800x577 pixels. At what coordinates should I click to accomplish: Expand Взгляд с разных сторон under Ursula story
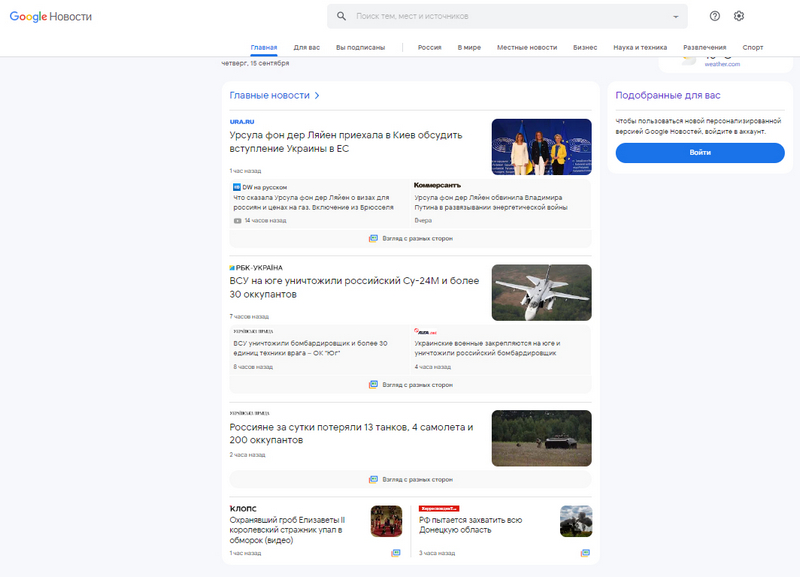(x=410, y=238)
